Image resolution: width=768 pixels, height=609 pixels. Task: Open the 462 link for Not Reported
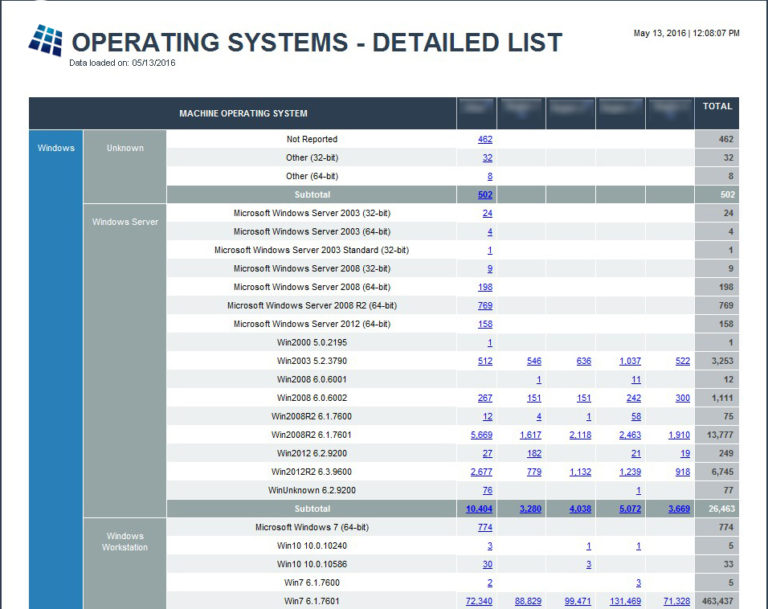pyautogui.click(x=485, y=139)
